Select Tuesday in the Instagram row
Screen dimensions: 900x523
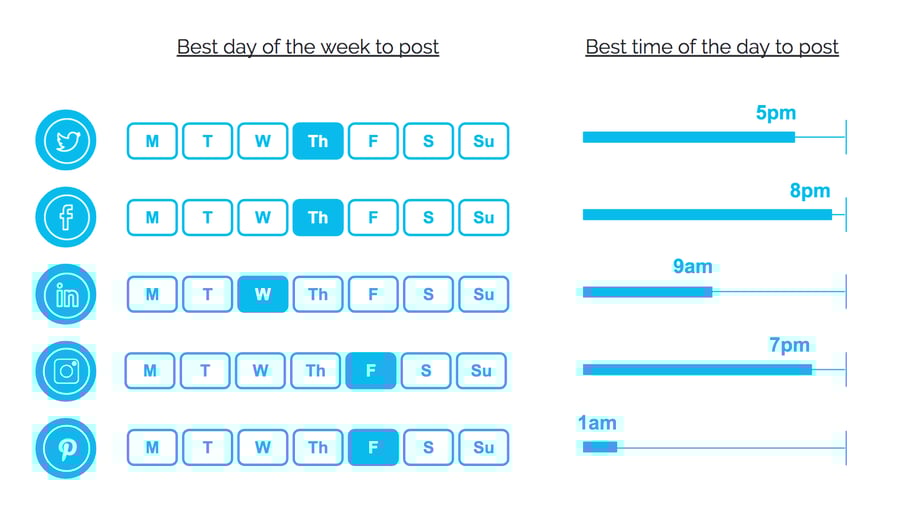(x=205, y=371)
